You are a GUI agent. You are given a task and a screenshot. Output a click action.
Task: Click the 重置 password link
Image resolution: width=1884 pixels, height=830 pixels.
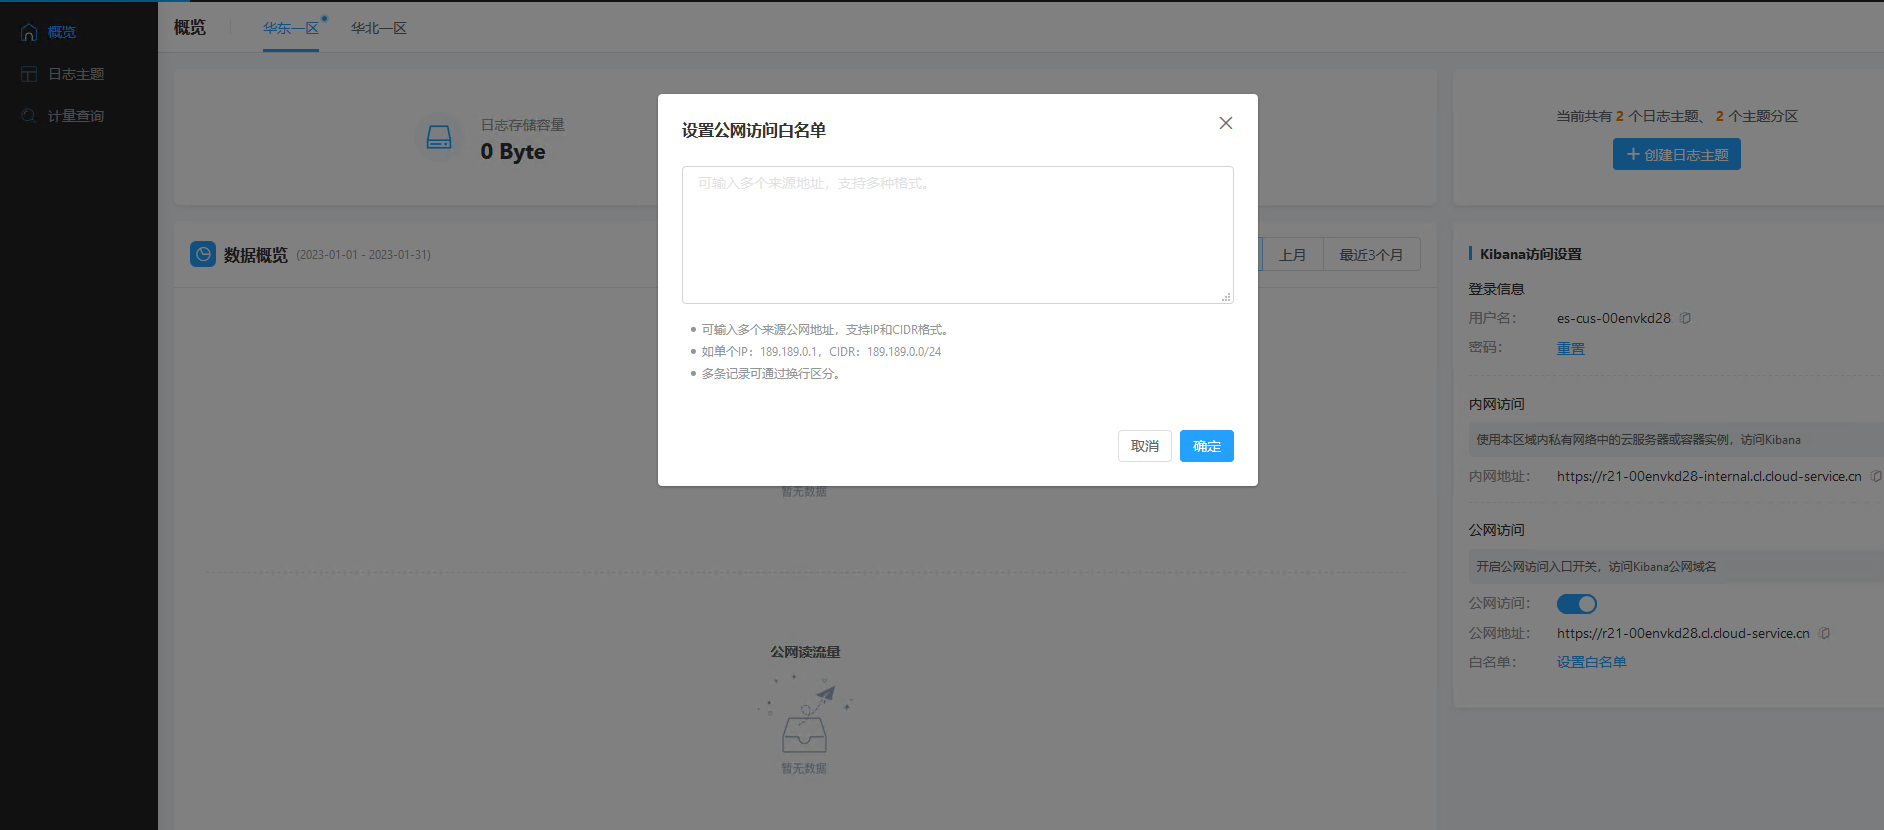coord(1570,348)
